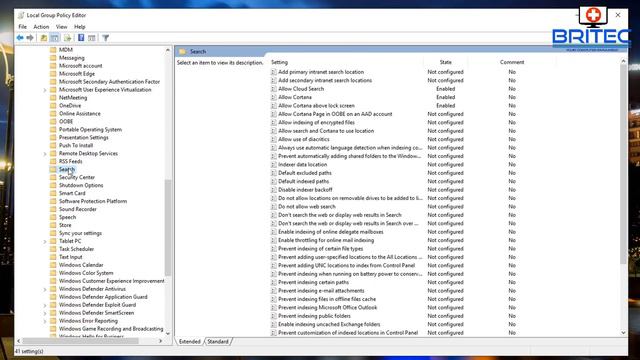Expand the Remote Desktop Services node
The image size is (640, 360).
(44, 154)
